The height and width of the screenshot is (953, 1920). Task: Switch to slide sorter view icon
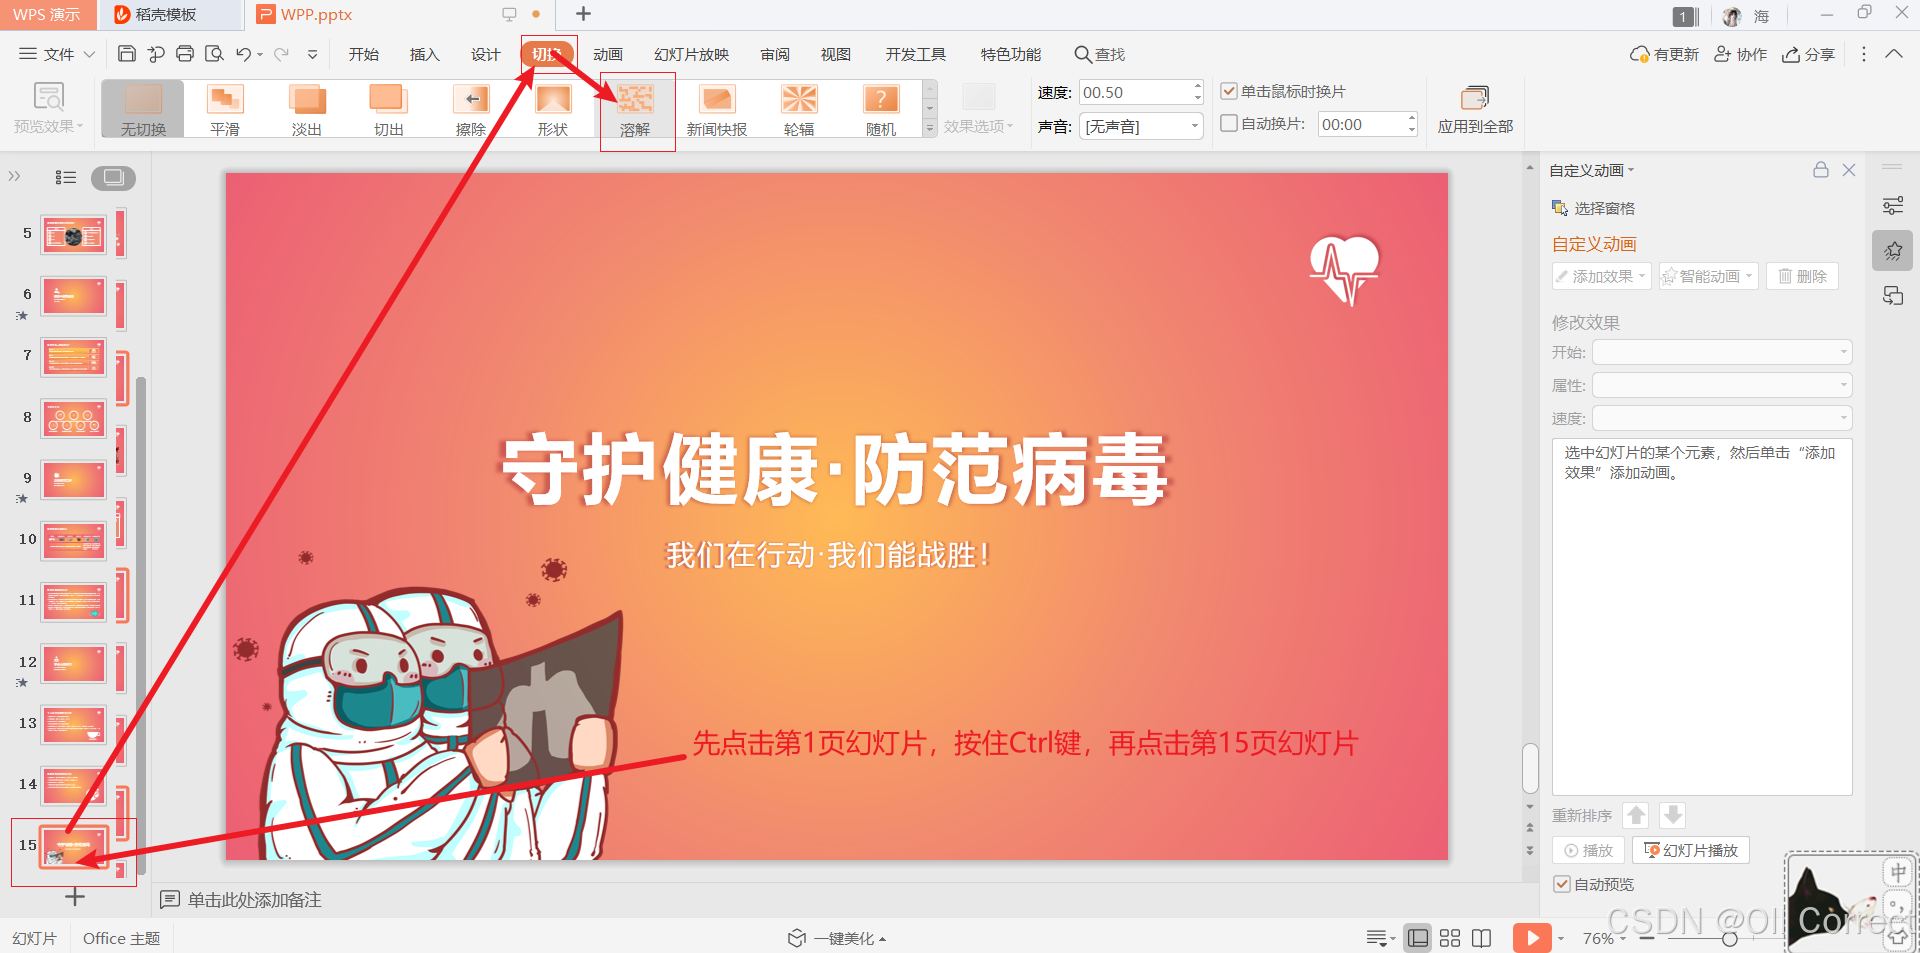1450,938
